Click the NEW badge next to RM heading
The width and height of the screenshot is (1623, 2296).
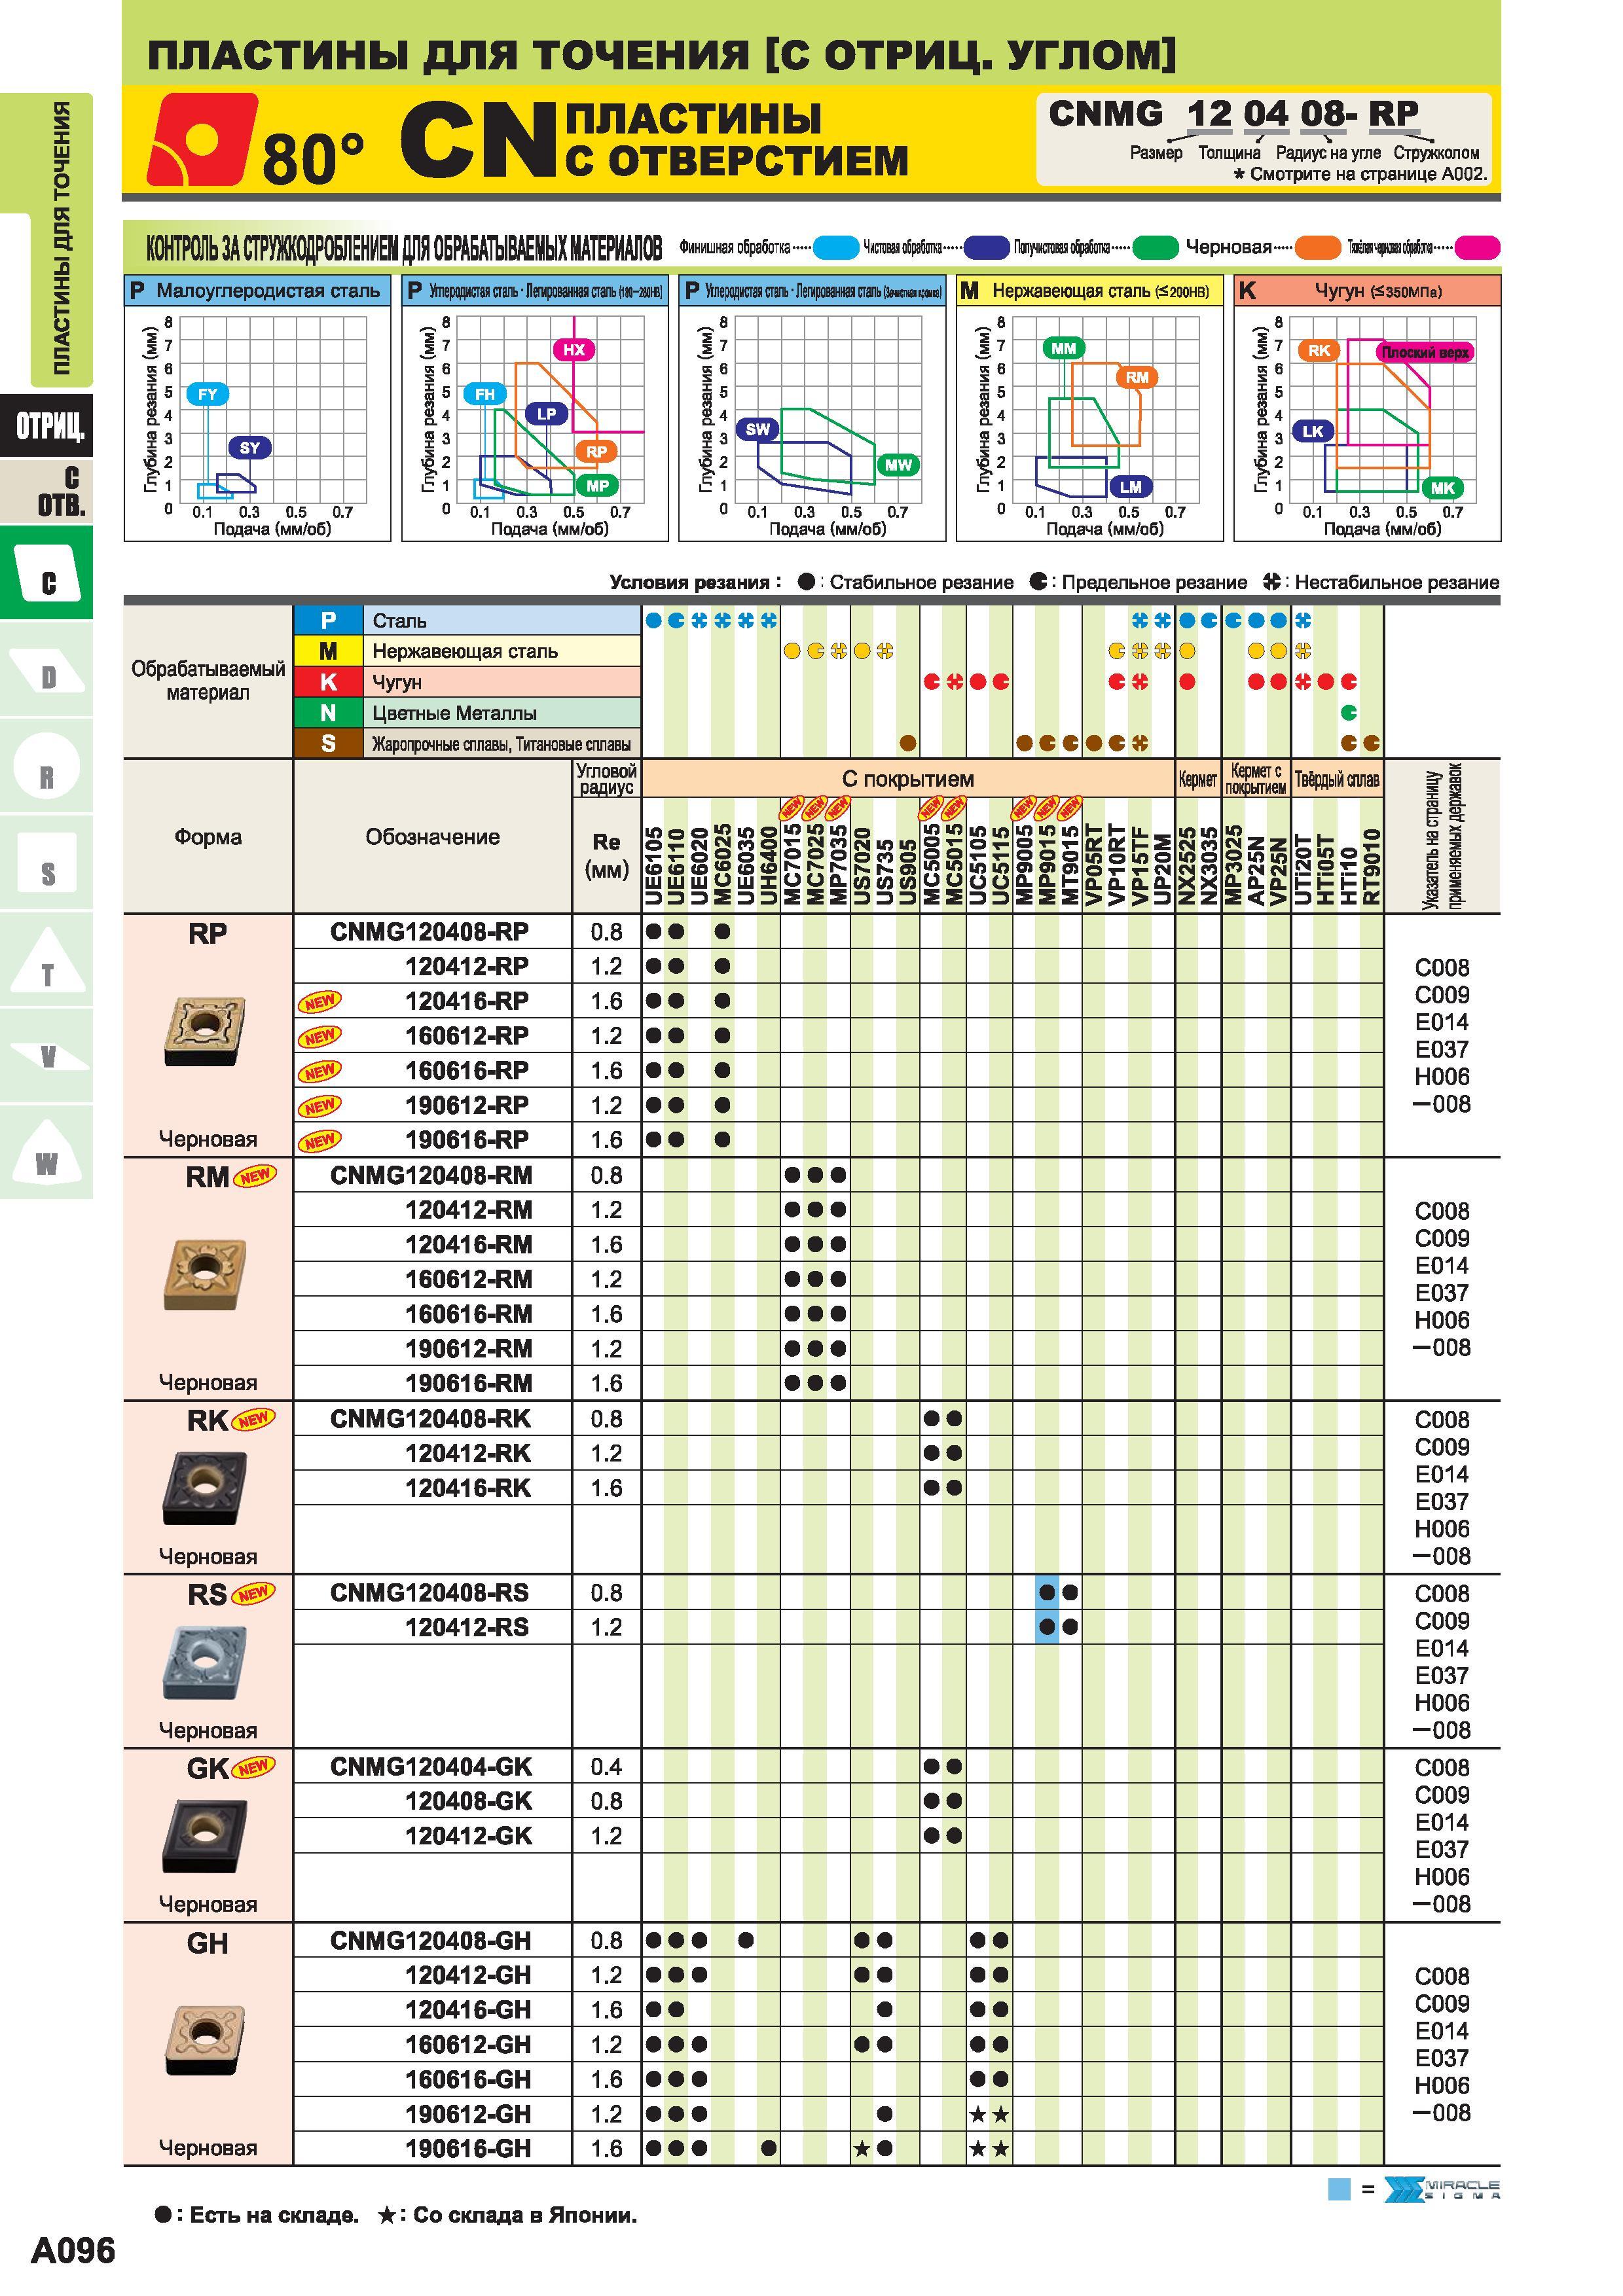click(x=255, y=1176)
